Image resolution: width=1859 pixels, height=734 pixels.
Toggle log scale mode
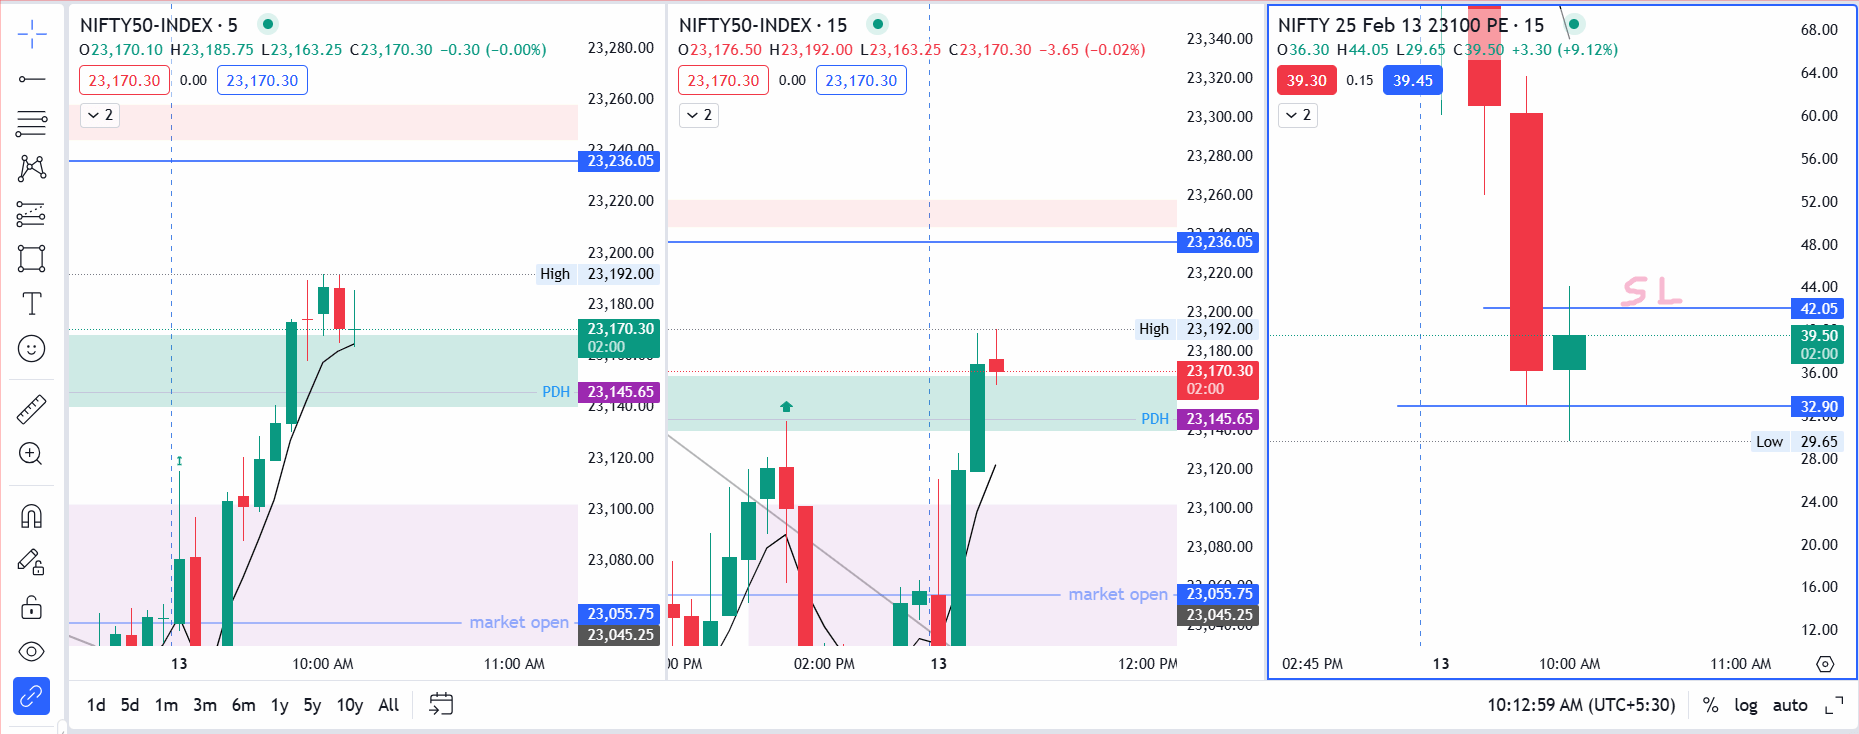(x=1746, y=705)
